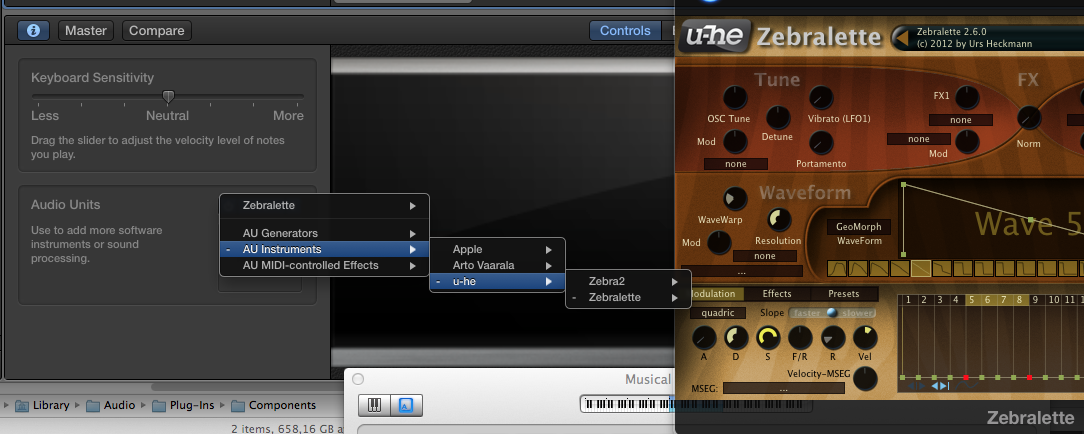The height and width of the screenshot is (434, 1084).
Task: Open the GeoMorph waveform mode selector
Action: coord(859,227)
